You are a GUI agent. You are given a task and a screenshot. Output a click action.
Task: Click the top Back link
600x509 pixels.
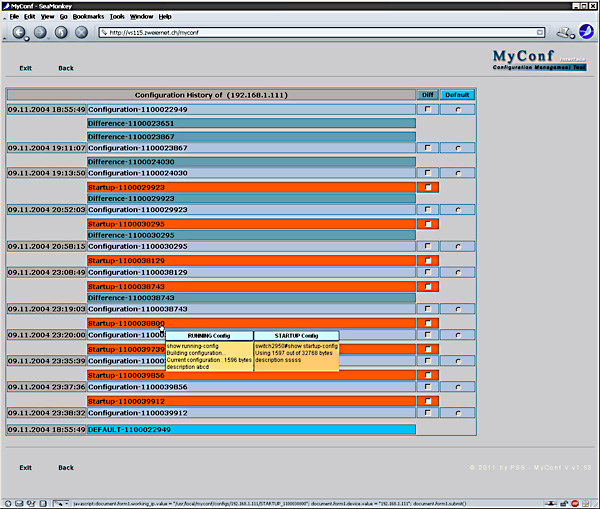coord(66,68)
